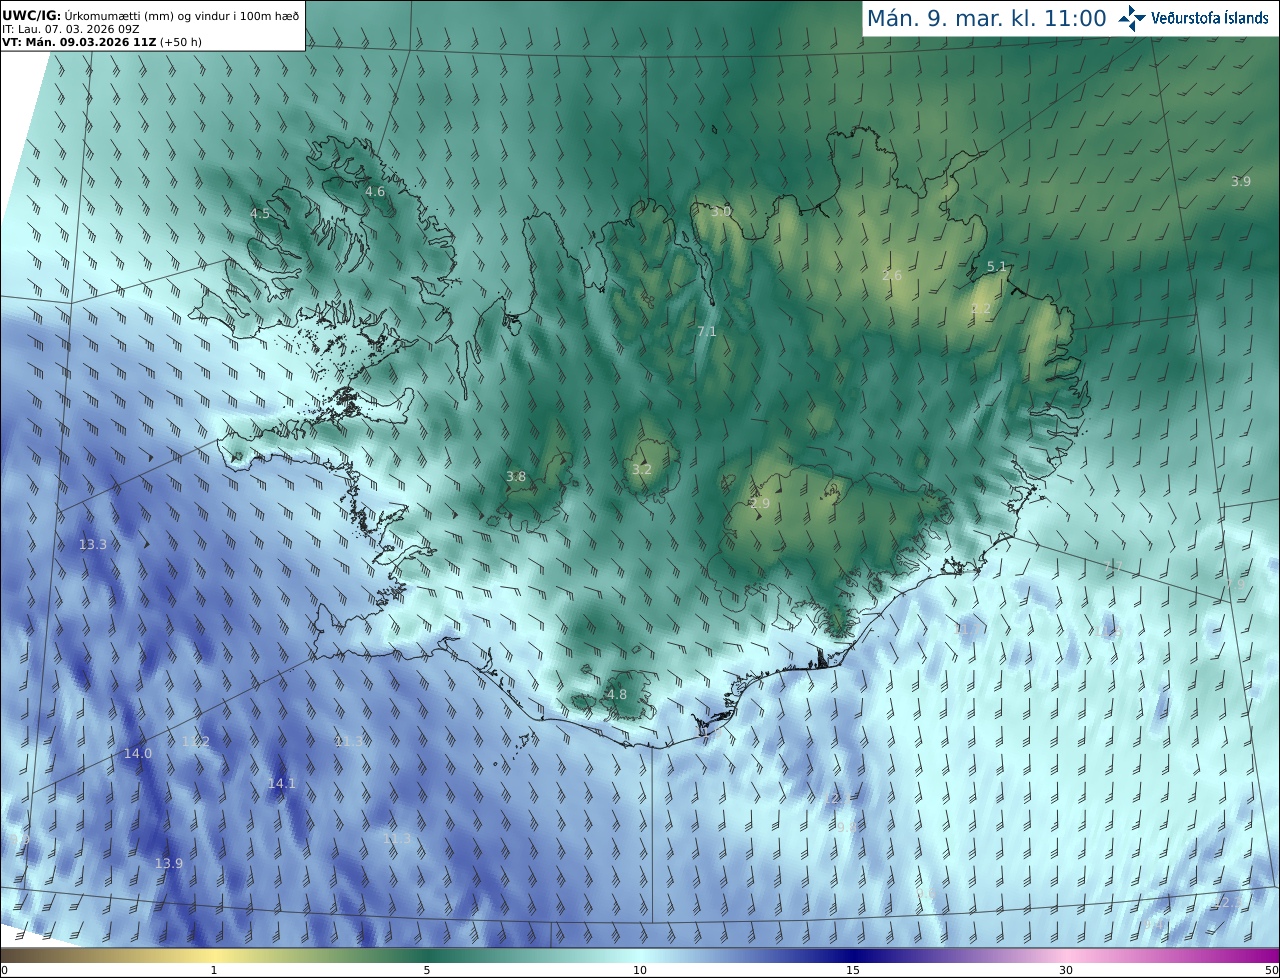Click the 4.6 value on the map
This screenshot has height=978, width=1280.
point(374,191)
